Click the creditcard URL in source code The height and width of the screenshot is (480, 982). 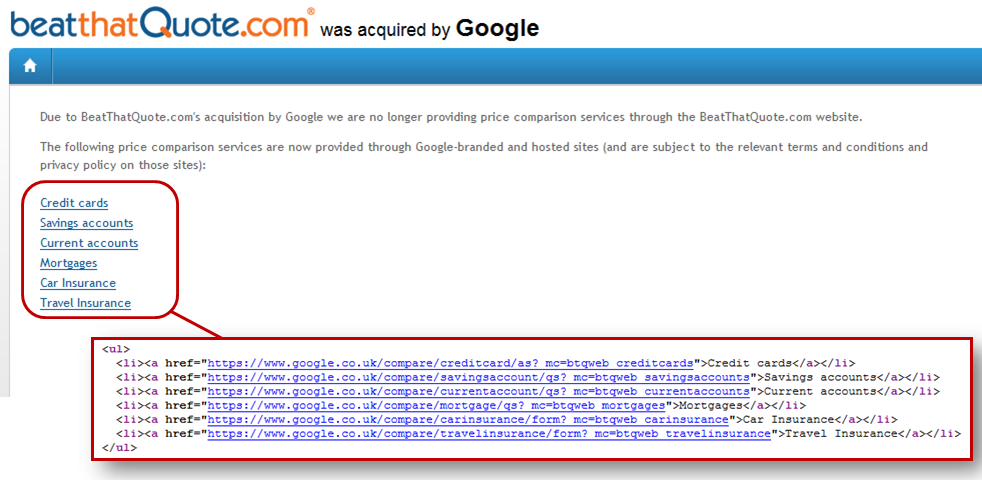pos(452,363)
